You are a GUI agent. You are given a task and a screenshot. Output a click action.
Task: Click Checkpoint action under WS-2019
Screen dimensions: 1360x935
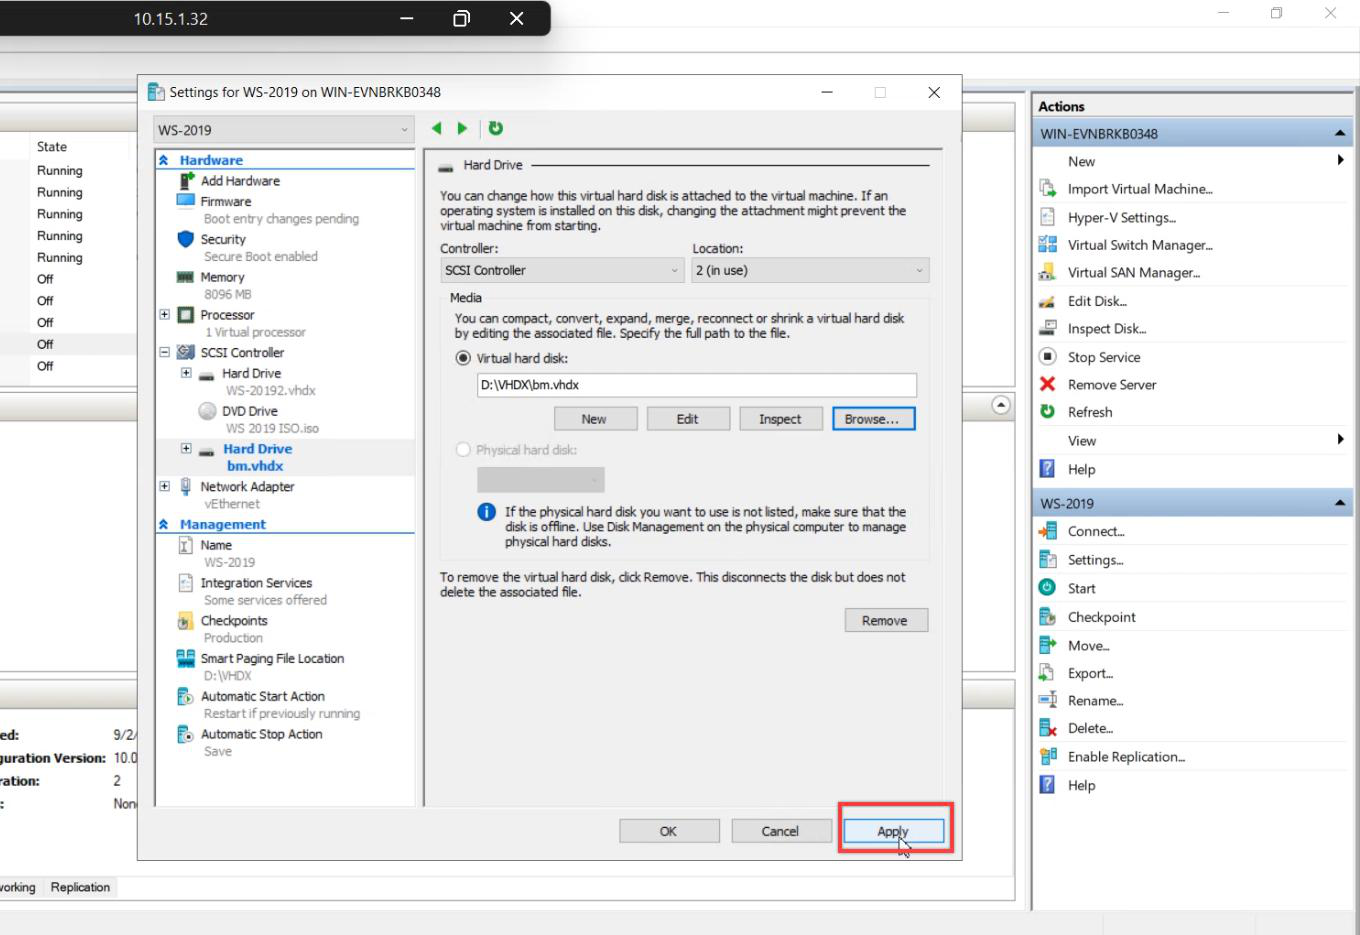coord(1101,617)
